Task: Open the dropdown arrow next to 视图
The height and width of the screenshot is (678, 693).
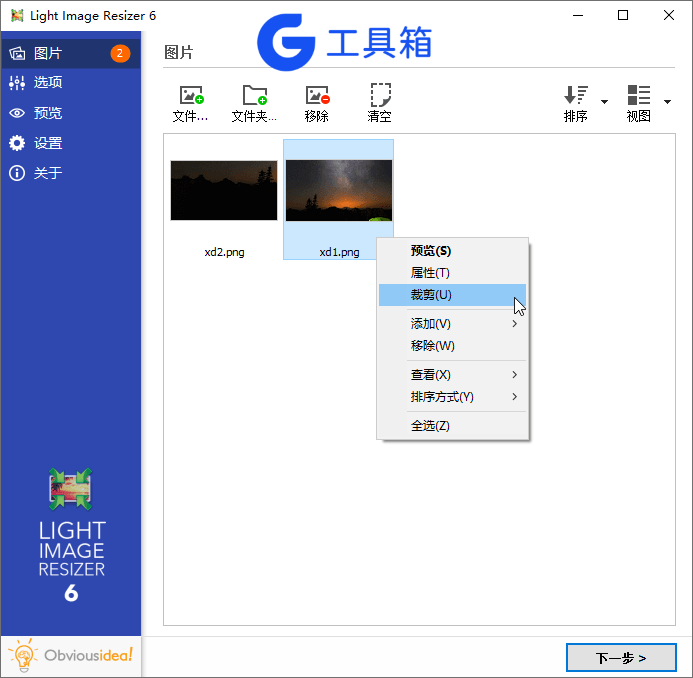Action: click(x=667, y=102)
